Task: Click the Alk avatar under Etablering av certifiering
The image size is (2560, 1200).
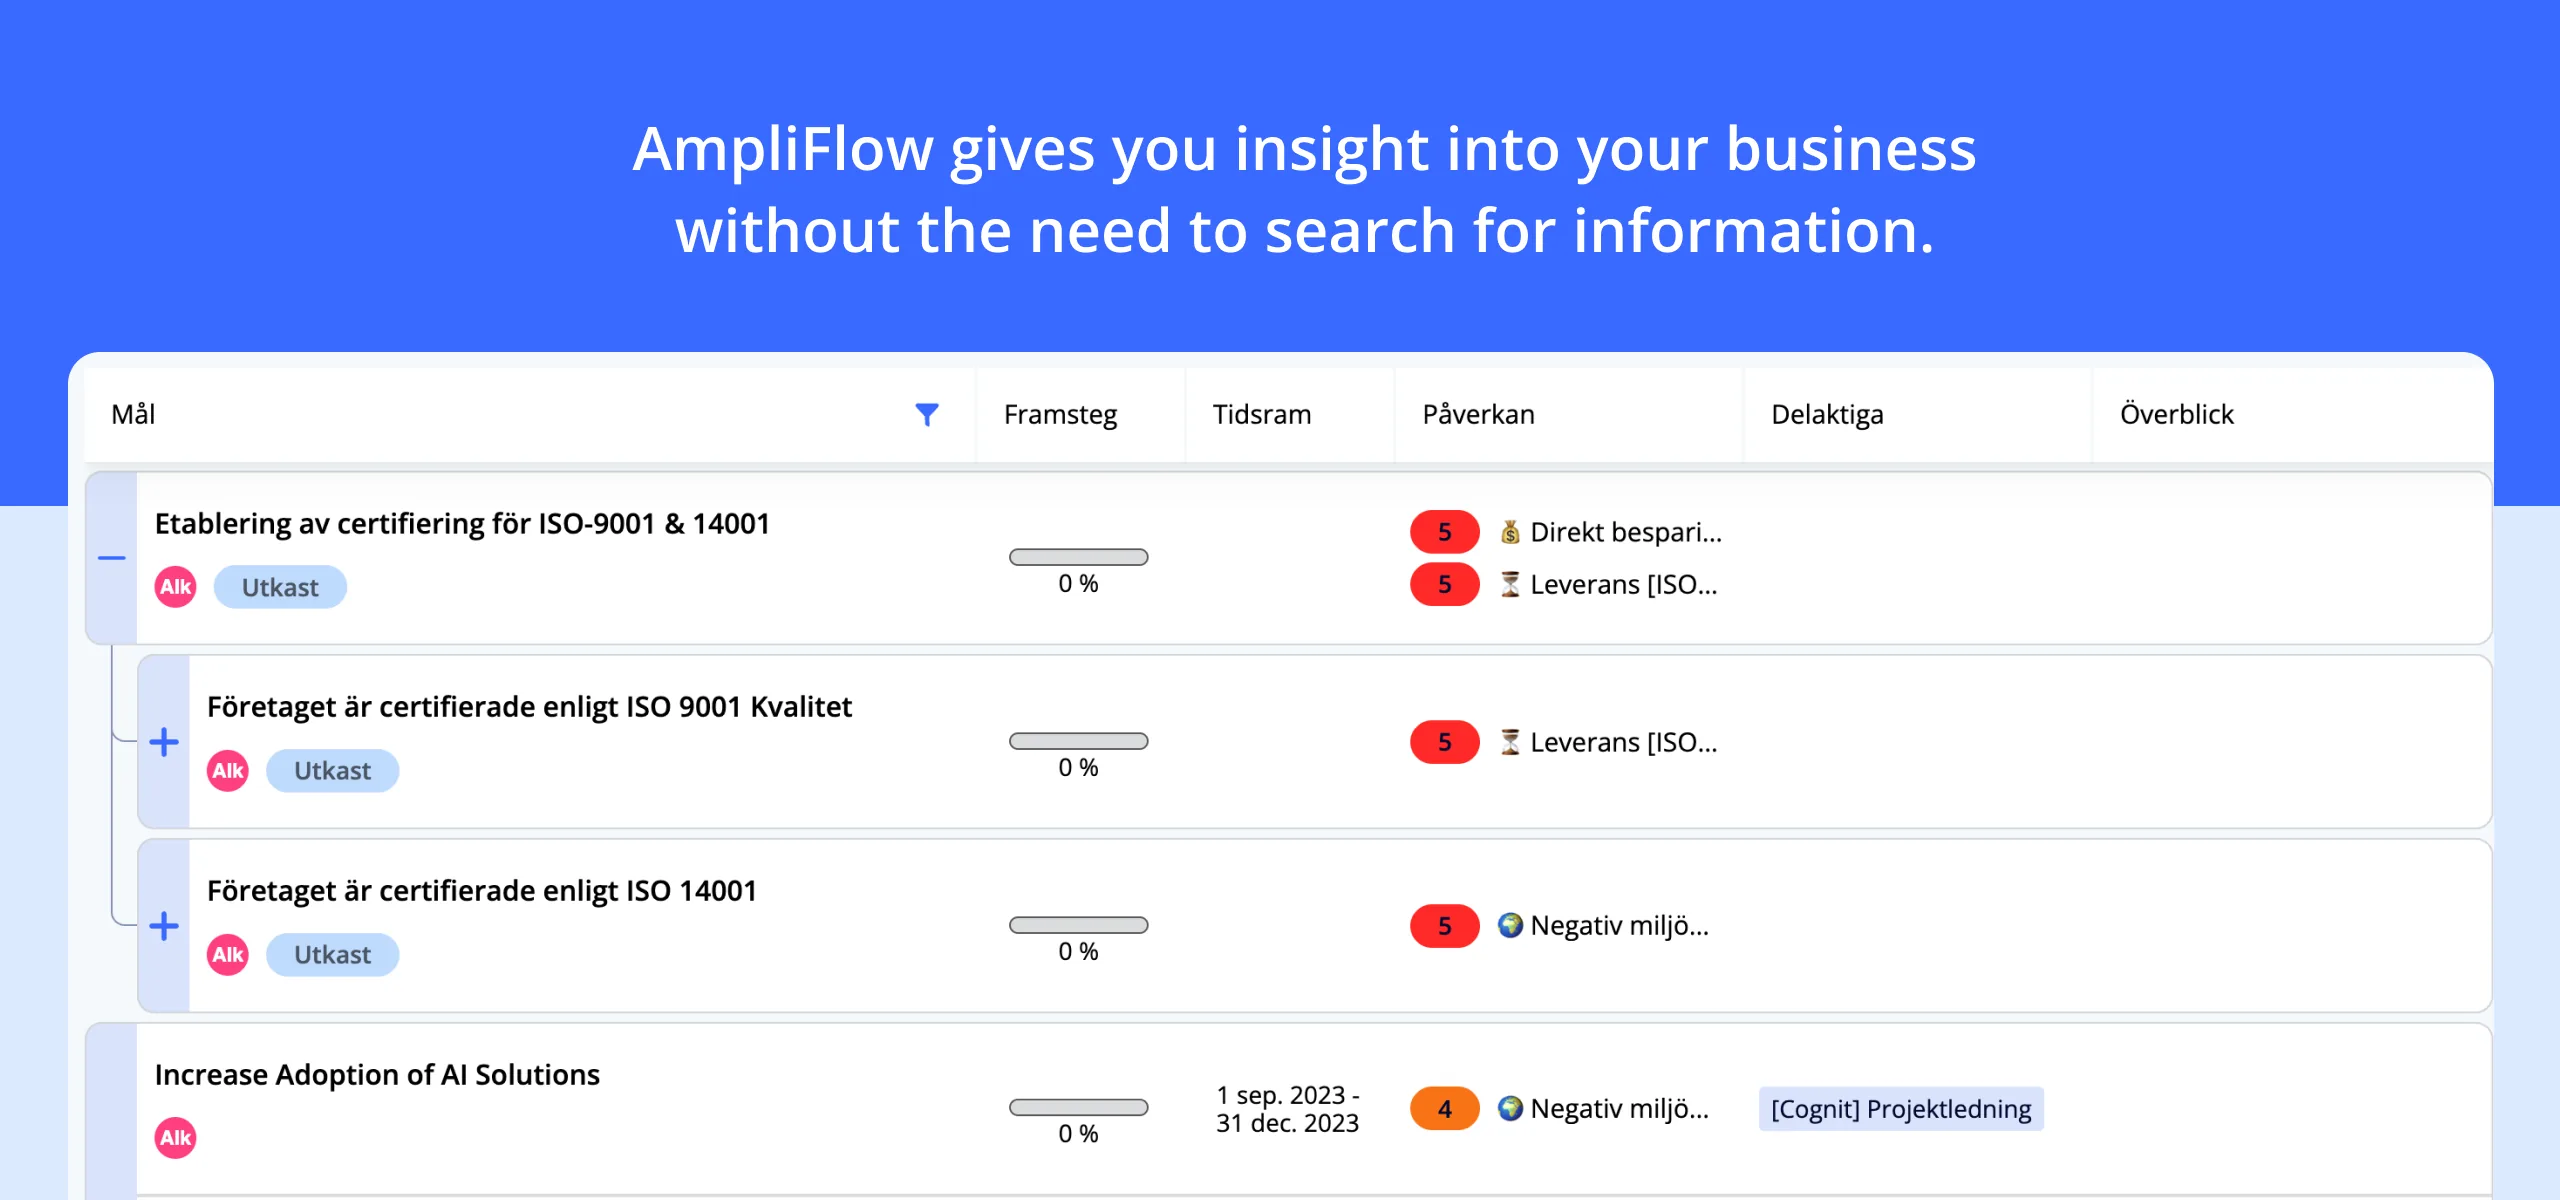Action: (176, 587)
